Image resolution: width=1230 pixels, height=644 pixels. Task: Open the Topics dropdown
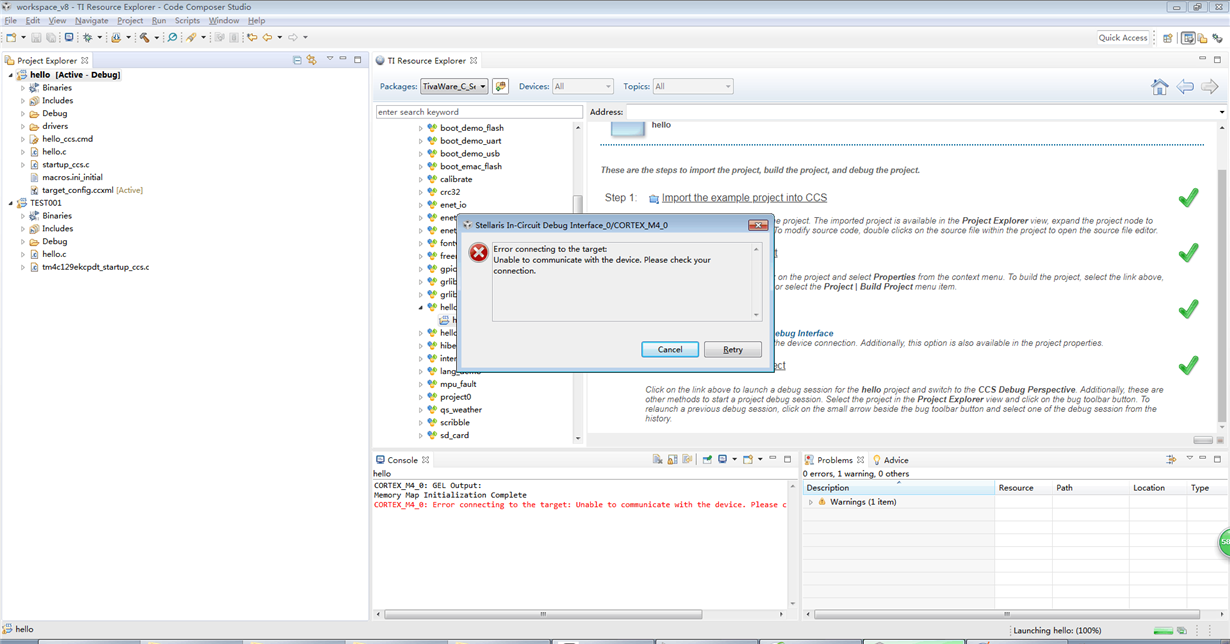pos(693,87)
